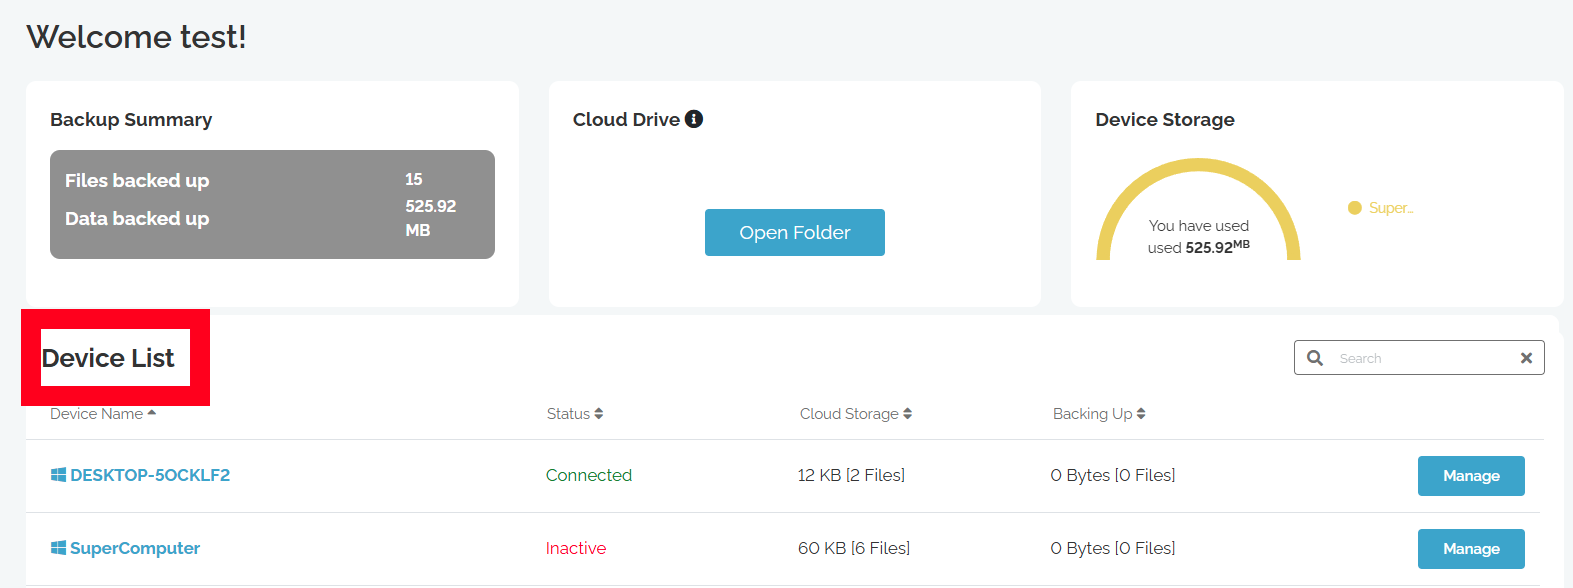Click the 'You have used' gauge text

tap(1199, 226)
